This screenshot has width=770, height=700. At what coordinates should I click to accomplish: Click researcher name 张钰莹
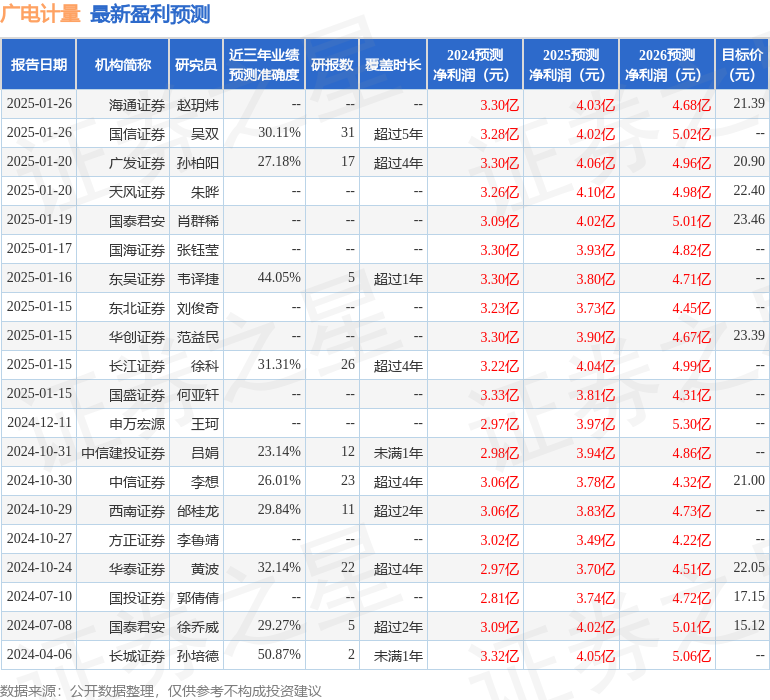pyautogui.click(x=197, y=250)
